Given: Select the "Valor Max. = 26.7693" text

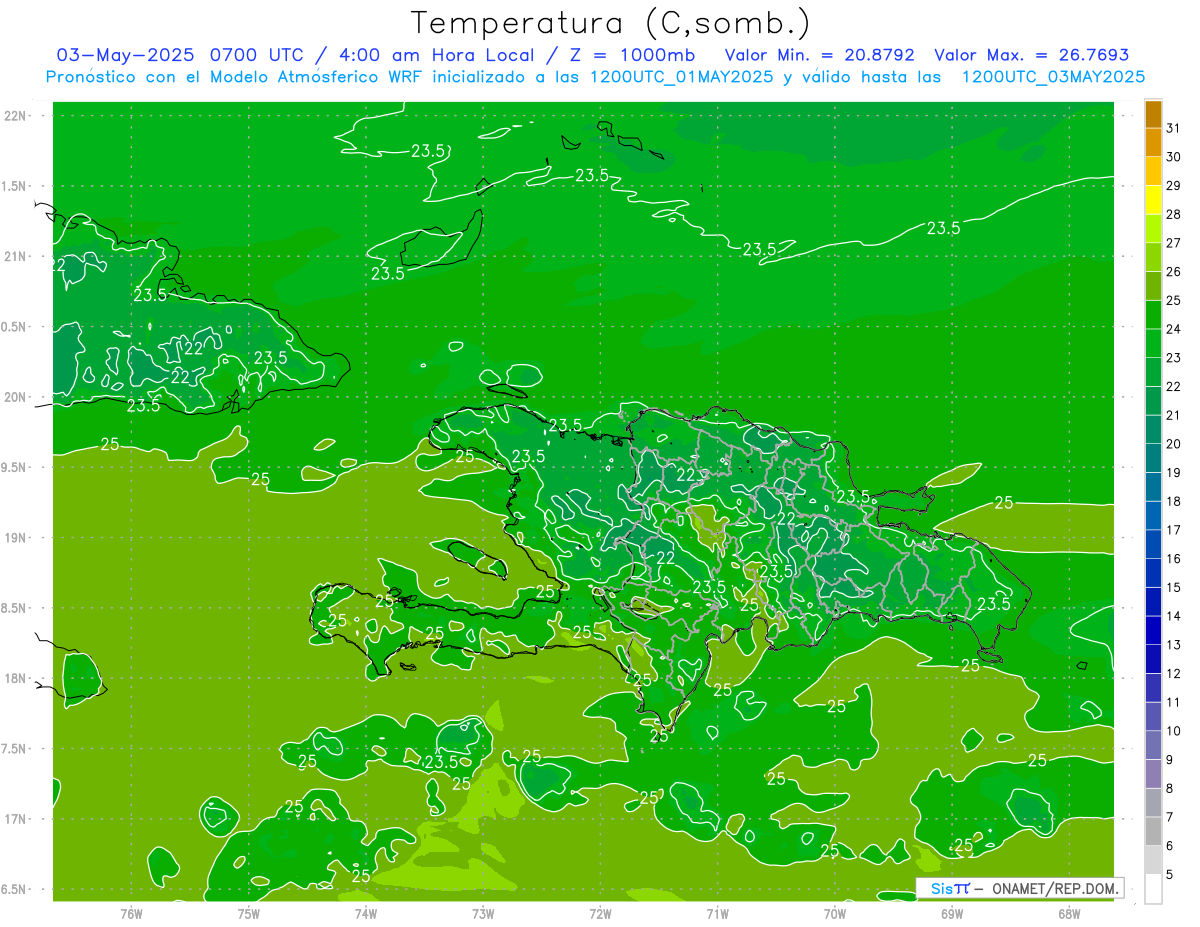Looking at the screenshot, I should click(x=1031, y=55).
